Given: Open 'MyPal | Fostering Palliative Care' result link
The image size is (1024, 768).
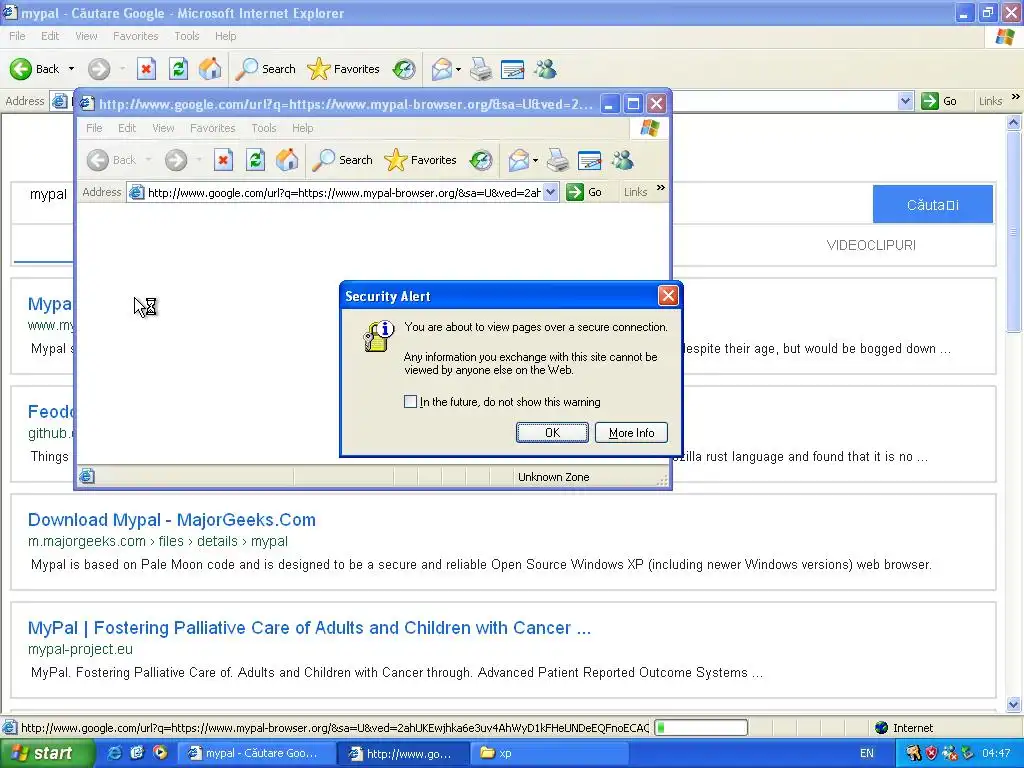Looking at the screenshot, I should click(309, 628).
